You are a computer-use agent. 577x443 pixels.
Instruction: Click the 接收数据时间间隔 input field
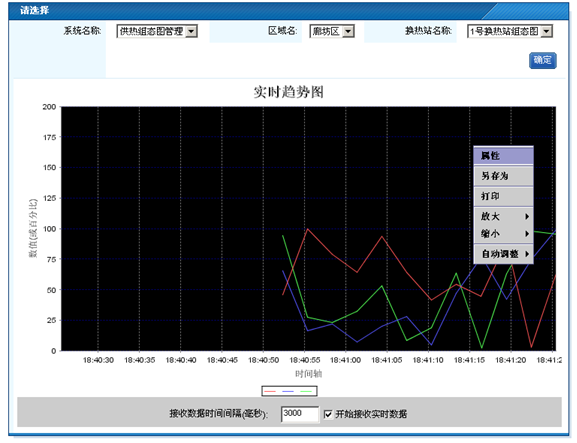coord(300,414)
